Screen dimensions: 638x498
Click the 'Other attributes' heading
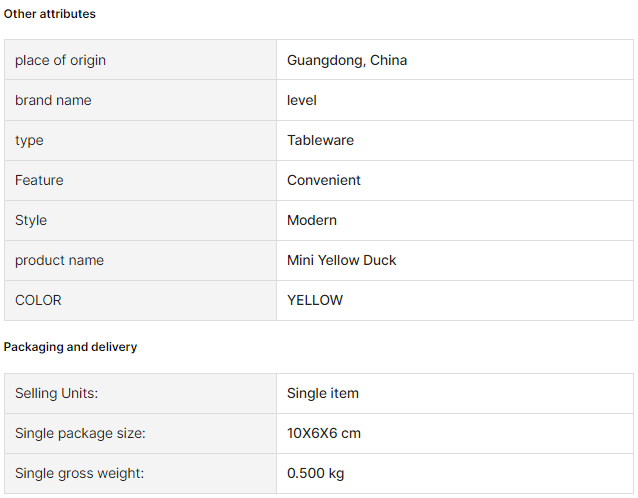click(x=50, y=14)
